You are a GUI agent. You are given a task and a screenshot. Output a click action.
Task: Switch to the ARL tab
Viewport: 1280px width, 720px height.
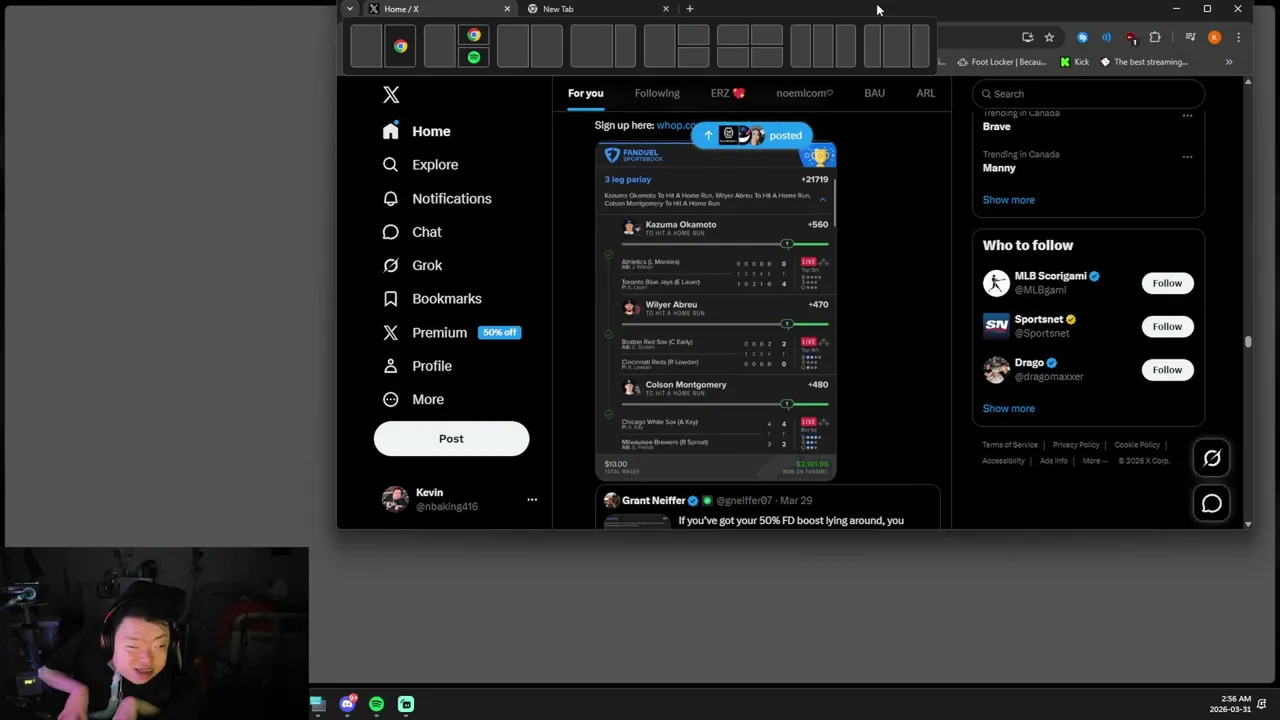pyautogui.click(x=926, y=93)
